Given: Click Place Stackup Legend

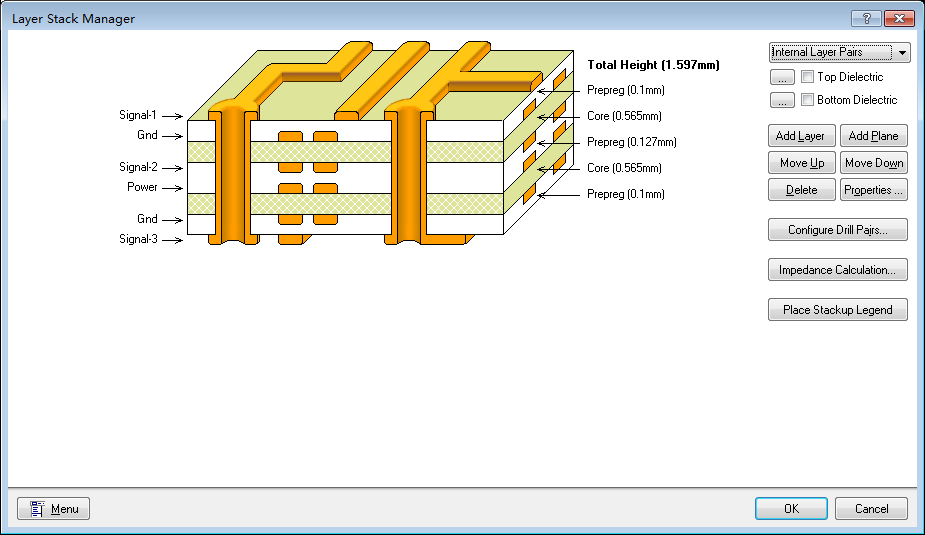Looking at the screenshot, I should coord(837,310).
